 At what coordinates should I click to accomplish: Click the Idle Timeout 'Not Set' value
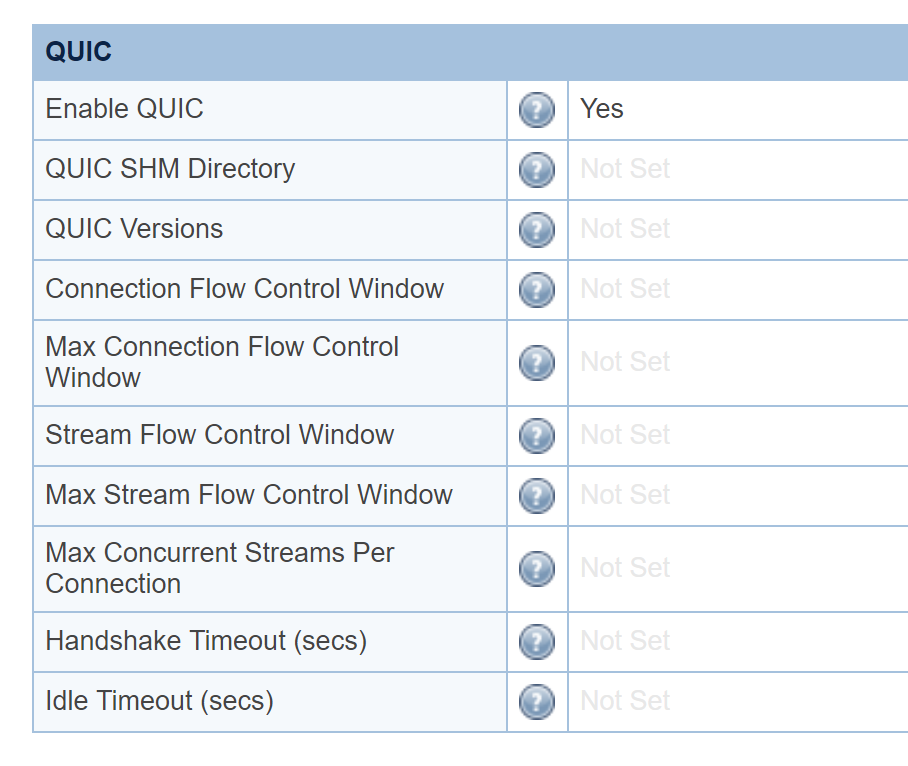[x=625, y=701]
